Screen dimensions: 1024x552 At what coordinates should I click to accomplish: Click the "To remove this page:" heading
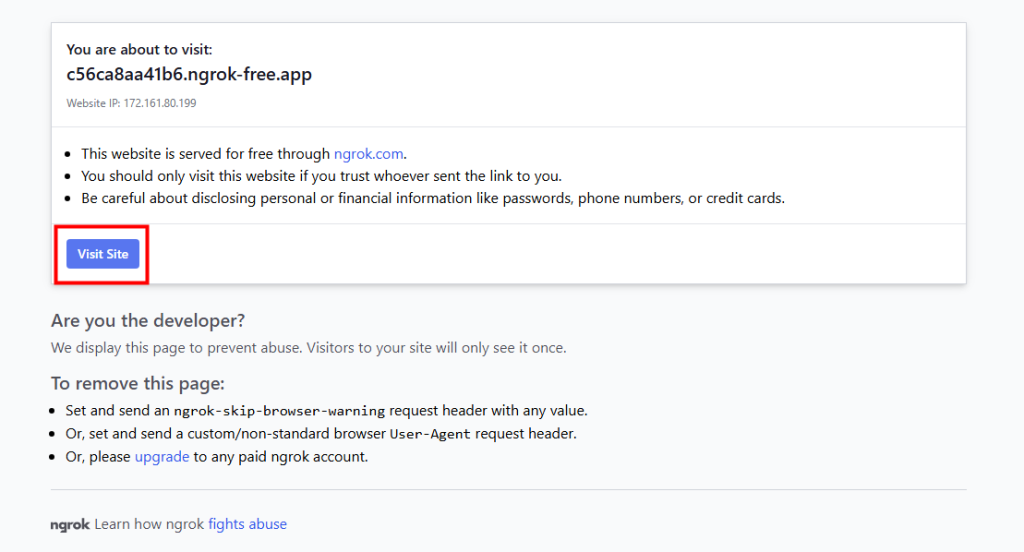point(138,384)
